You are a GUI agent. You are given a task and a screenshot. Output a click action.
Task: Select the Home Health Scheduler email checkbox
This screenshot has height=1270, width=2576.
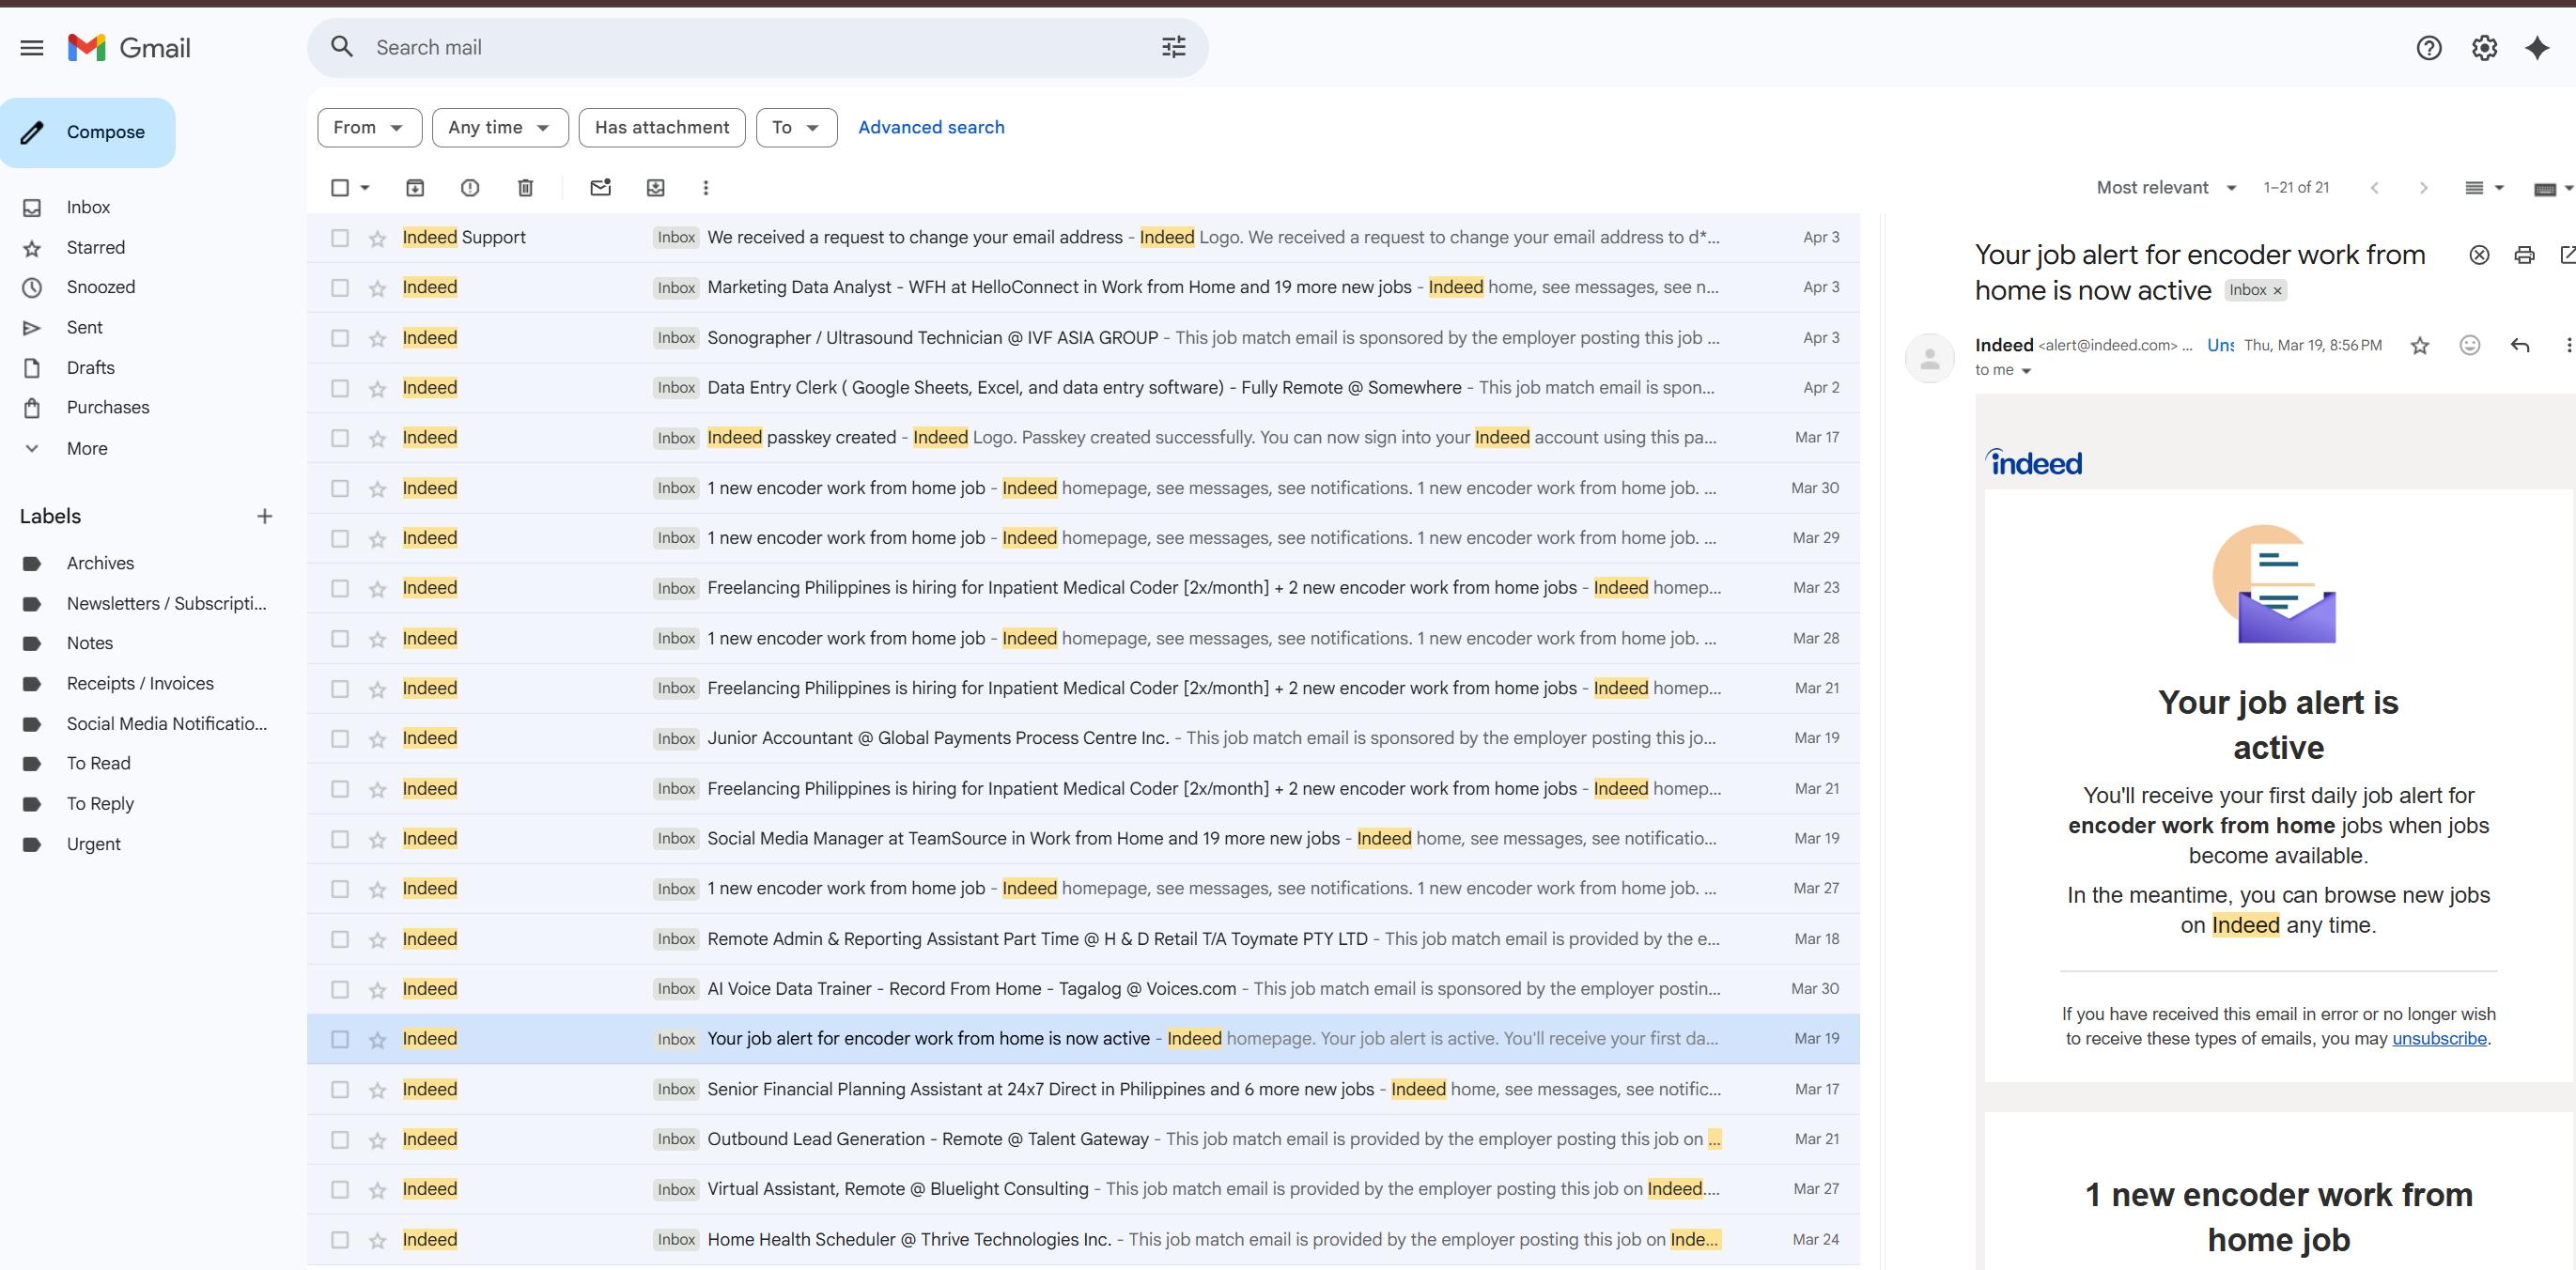click(340, 1240)
